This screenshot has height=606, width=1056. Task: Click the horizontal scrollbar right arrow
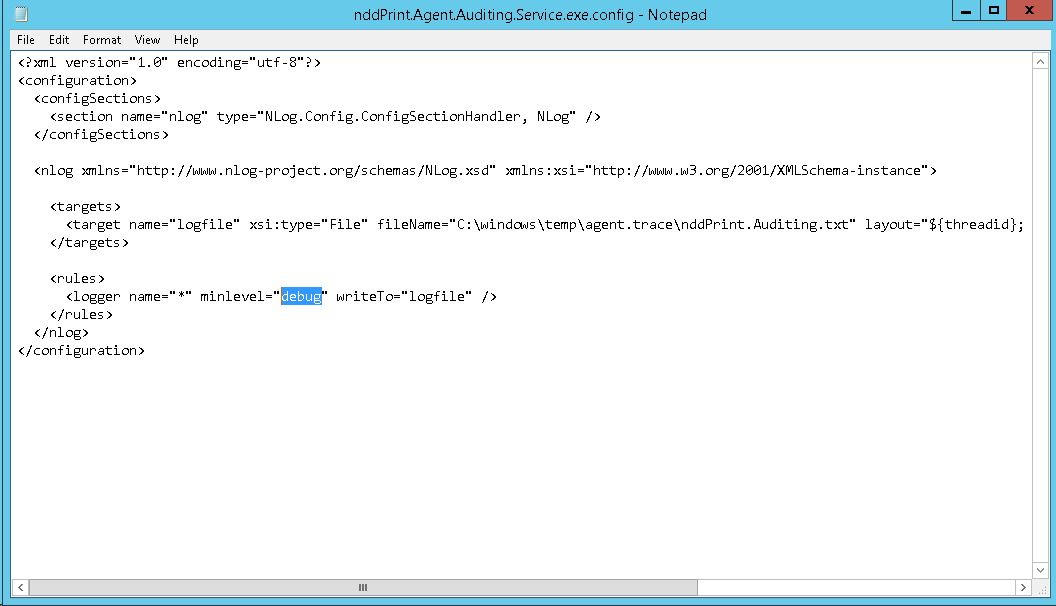pos(1023,588)
